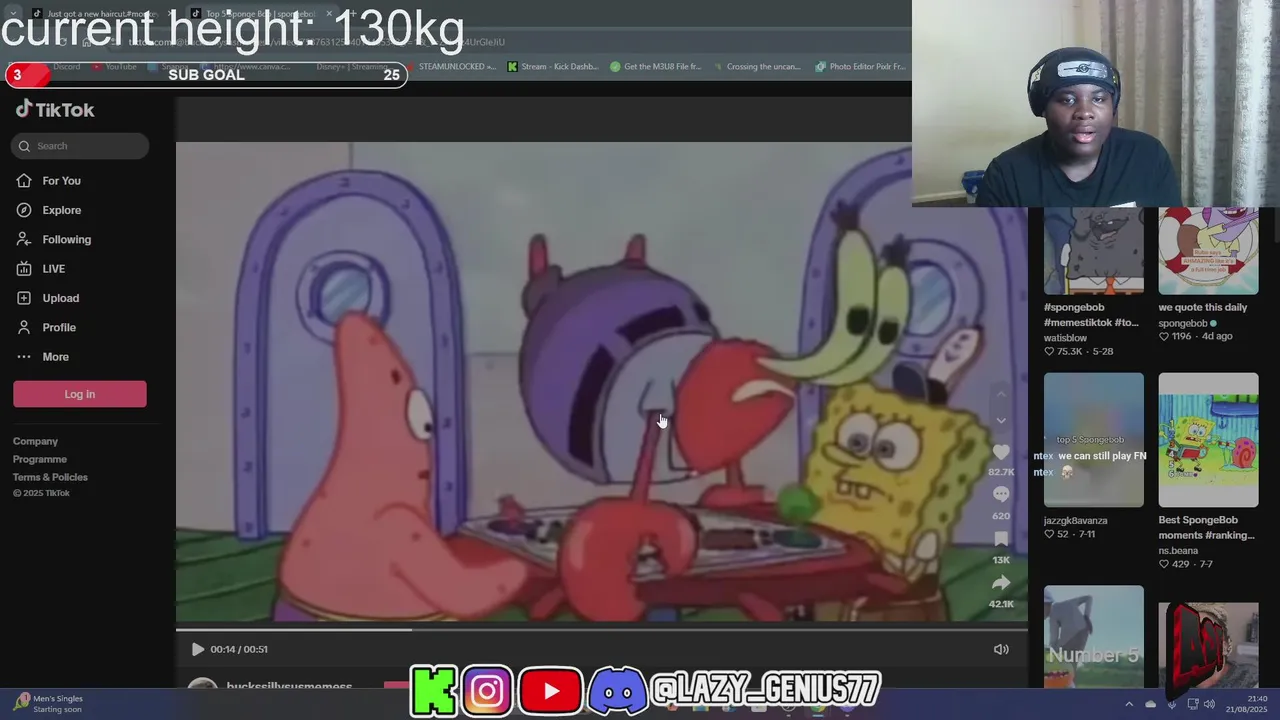Expand the Programme footer section
Image resolution: width=1280 pixels, height=720 pixels.
coord(40,459)
